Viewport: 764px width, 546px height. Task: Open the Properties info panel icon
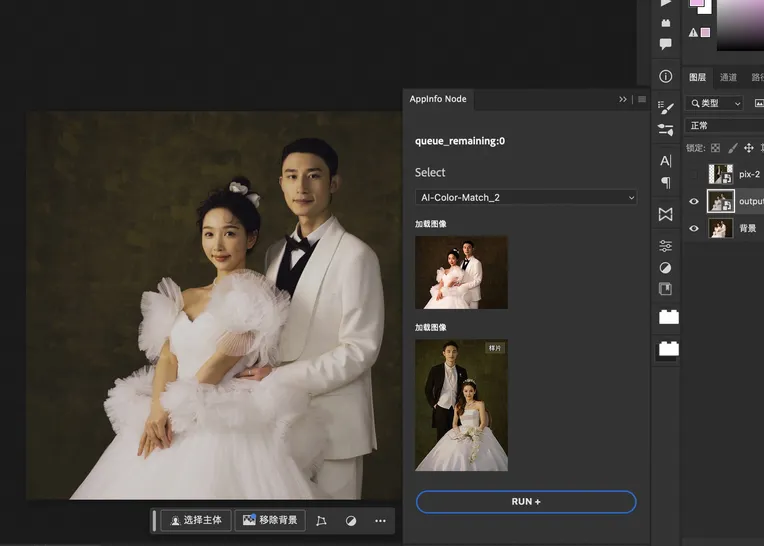tap(666, 77)
